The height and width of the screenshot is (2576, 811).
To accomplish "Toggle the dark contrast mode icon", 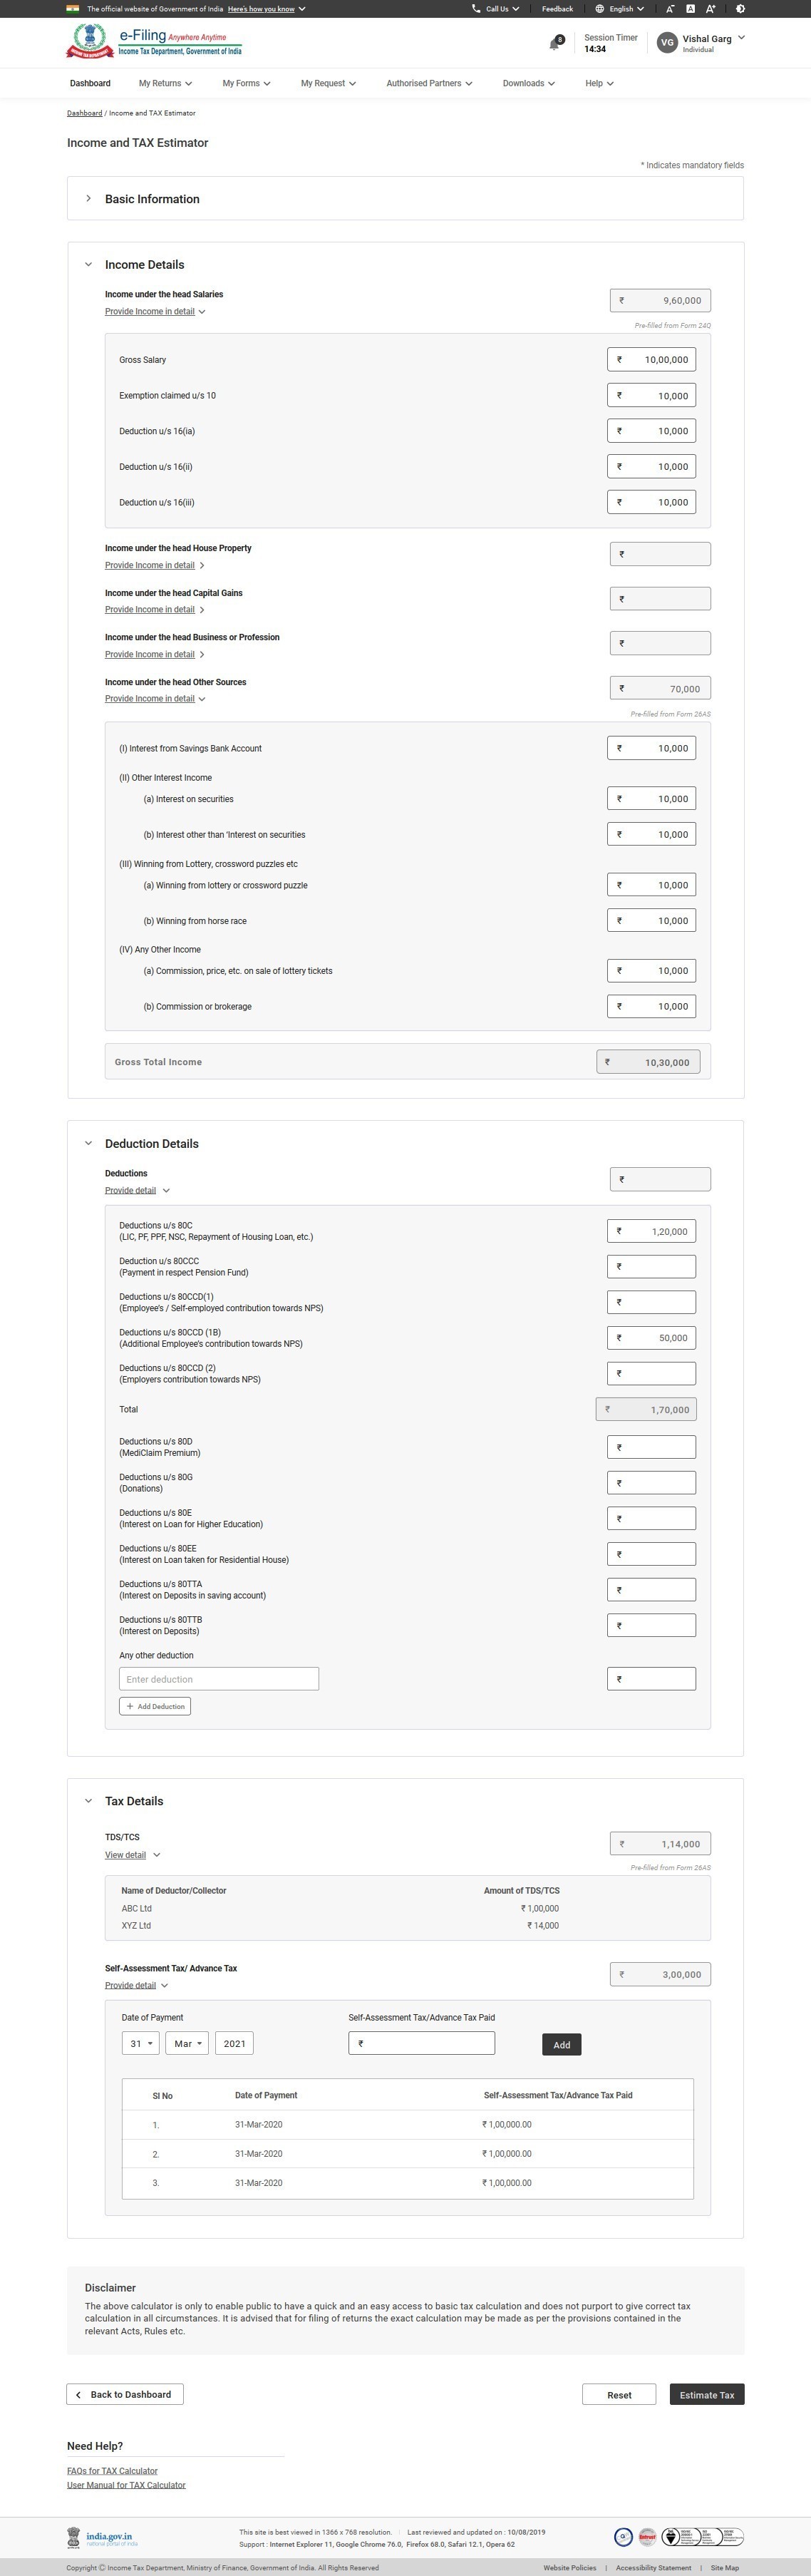I will (740, 9).
